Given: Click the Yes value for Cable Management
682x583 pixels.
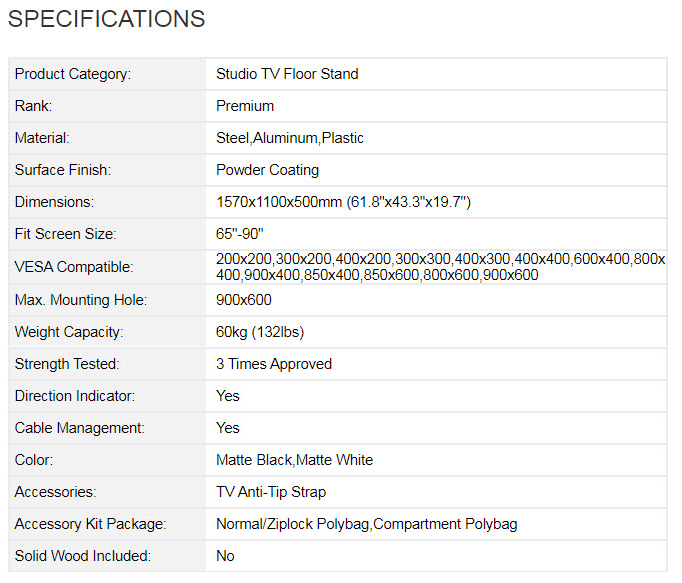Looking at the screenshot, I should (228, 428).
